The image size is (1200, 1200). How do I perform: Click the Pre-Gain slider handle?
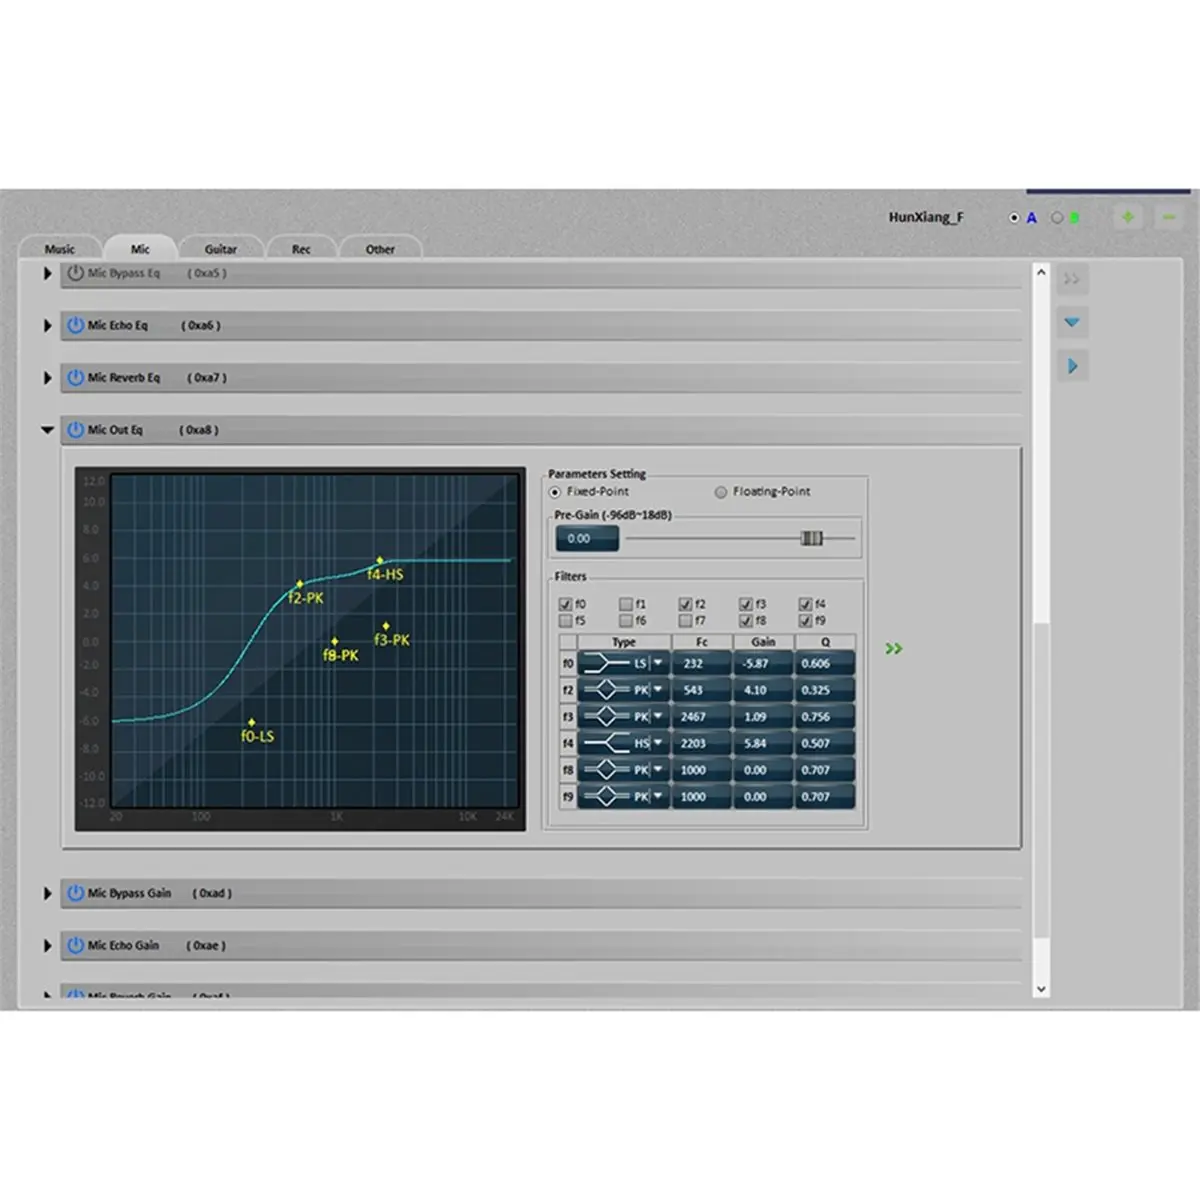point(811,538)
